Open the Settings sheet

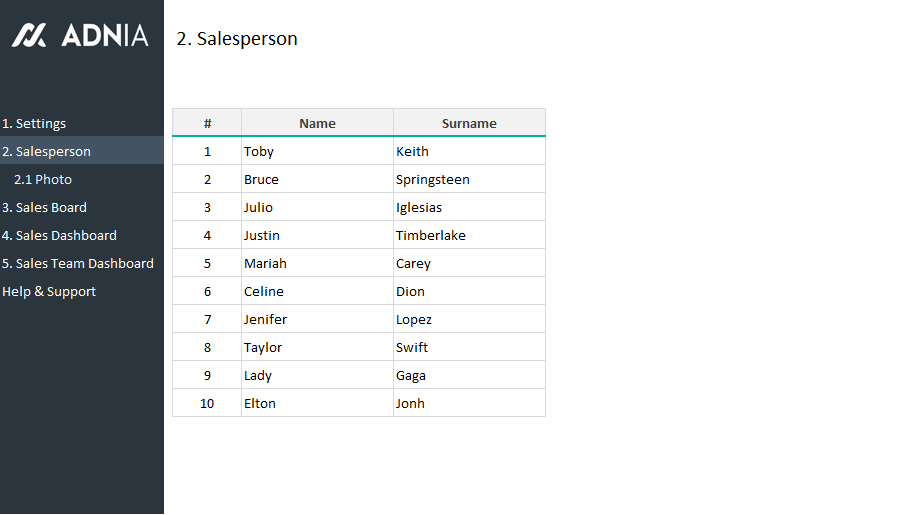point(34,124)
